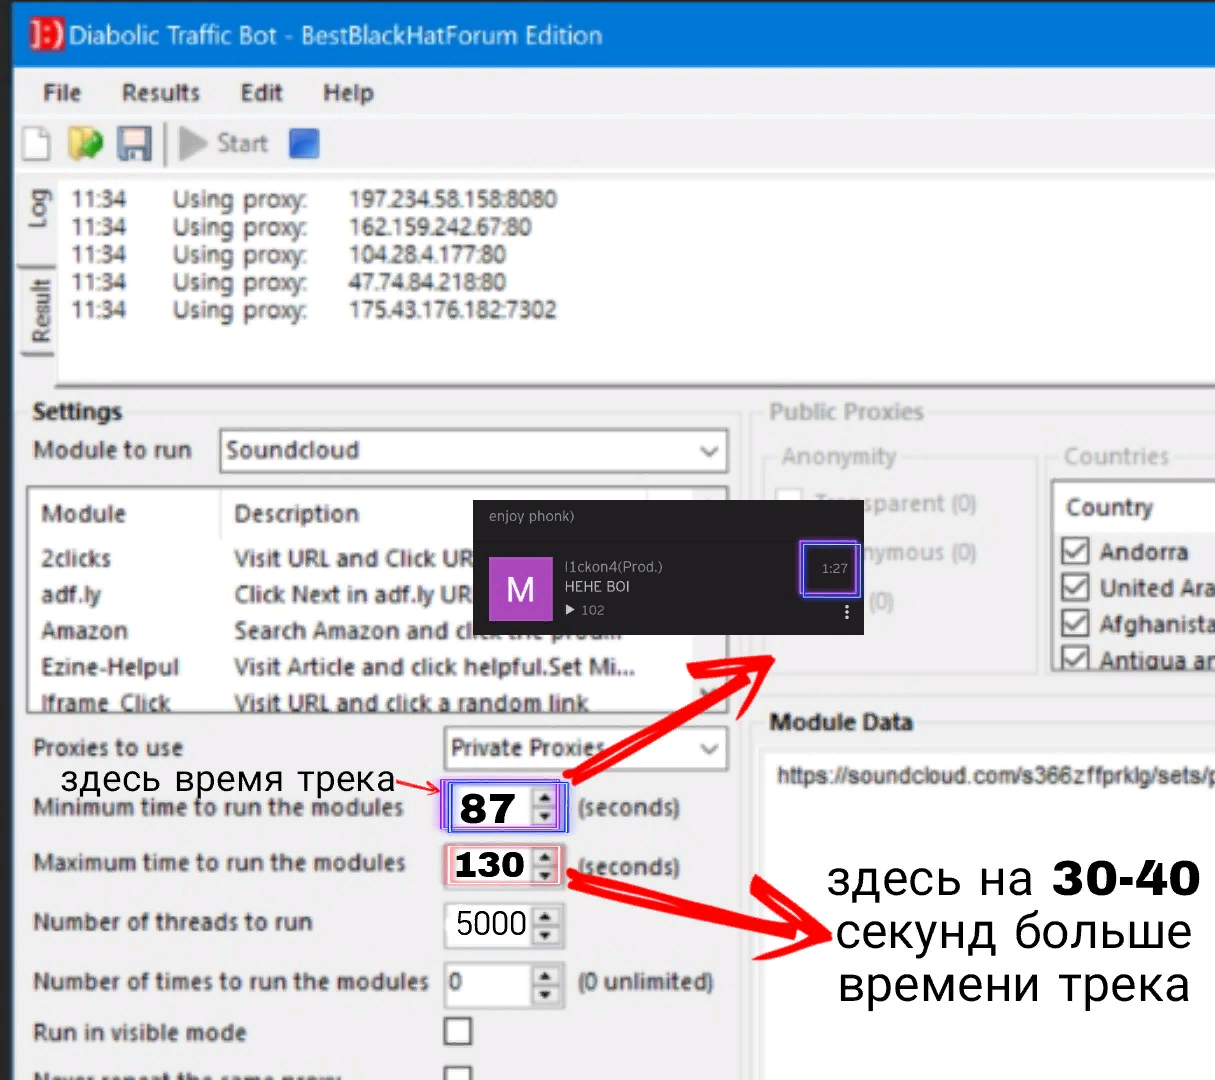Viewport: 1215px width, 1080px height.
Task: Increase maximum time with up arrow
Action: [x=545, y=856]
